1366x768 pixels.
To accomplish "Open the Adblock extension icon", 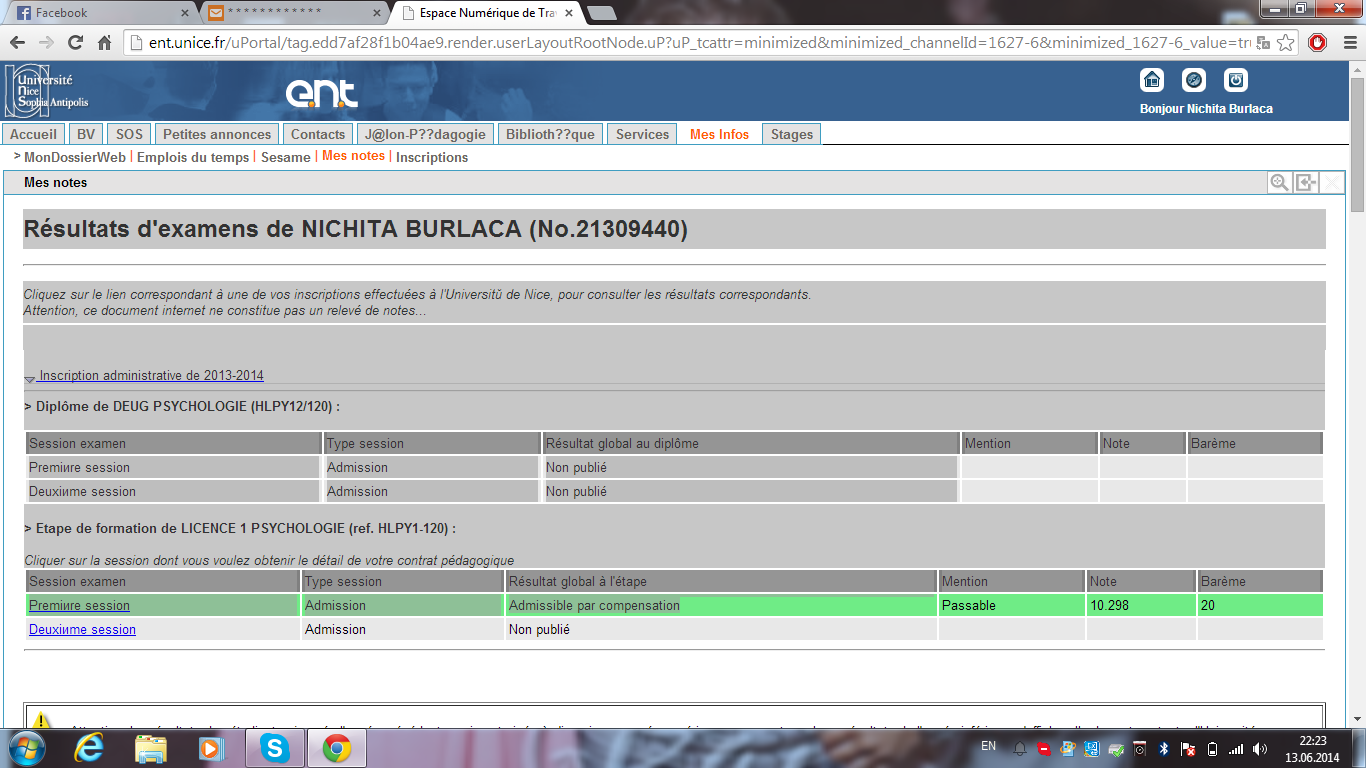I will tap(1317, 43).
